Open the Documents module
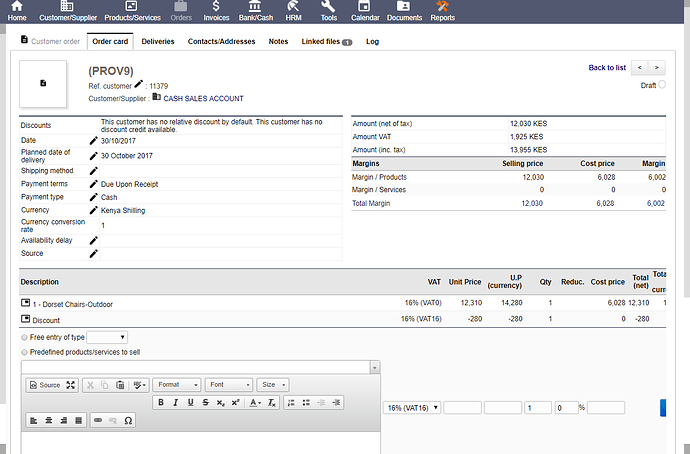Viewport: 690px width, 454px height. click(x=404, y=11)
